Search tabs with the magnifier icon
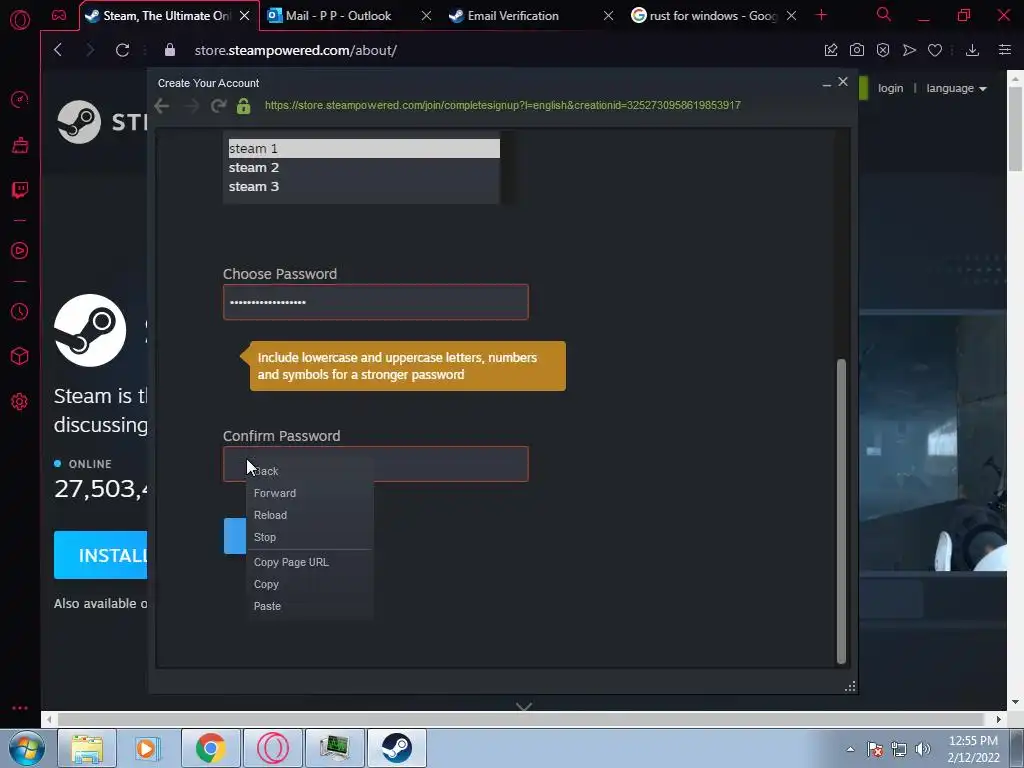1024x768 pixels. click(x=884, y=14)
